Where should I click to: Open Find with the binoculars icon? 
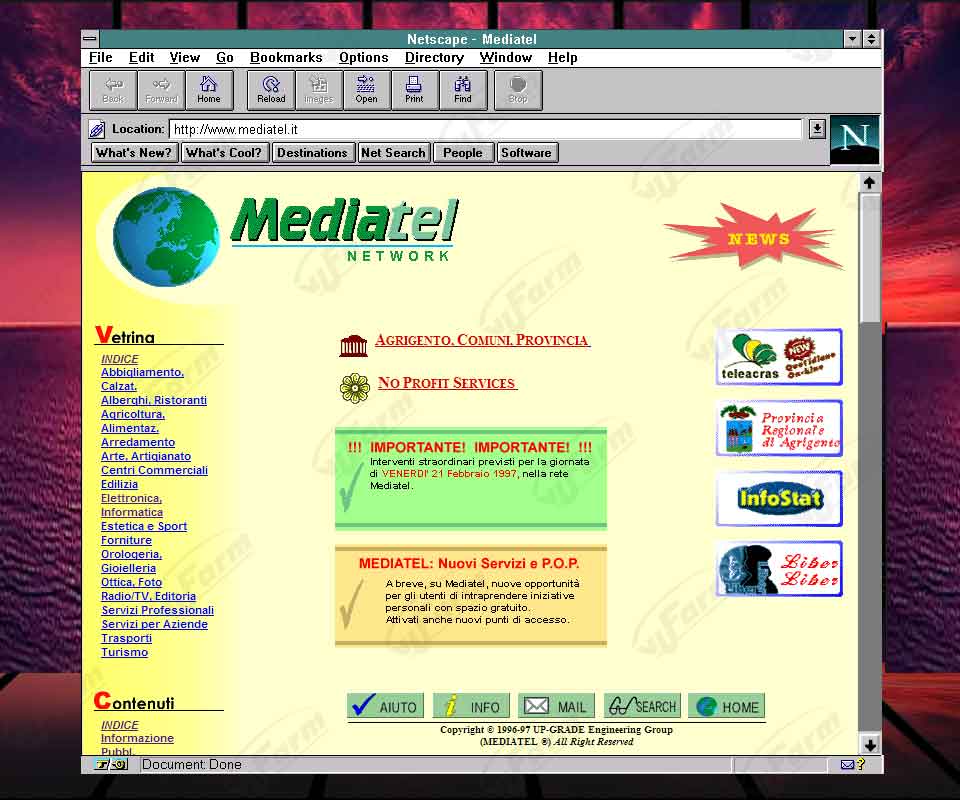462,89
